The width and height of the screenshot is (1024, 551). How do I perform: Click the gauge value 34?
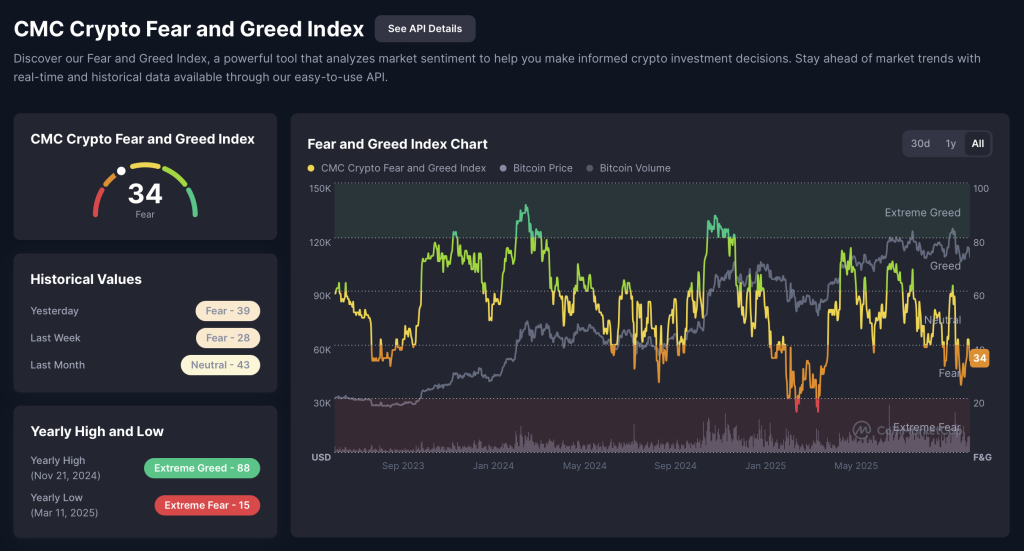click(x=145, y=194)
